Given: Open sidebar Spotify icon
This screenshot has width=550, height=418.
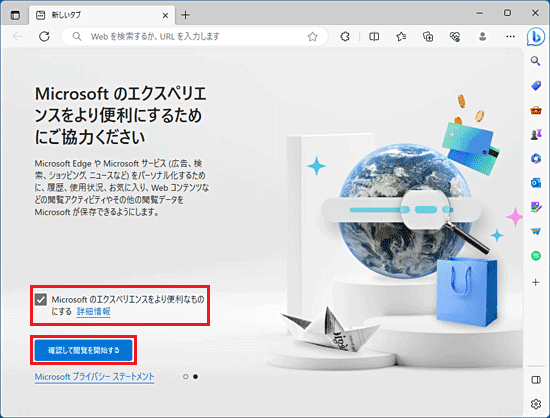Looking at the screenshot, I should (536, 256).
